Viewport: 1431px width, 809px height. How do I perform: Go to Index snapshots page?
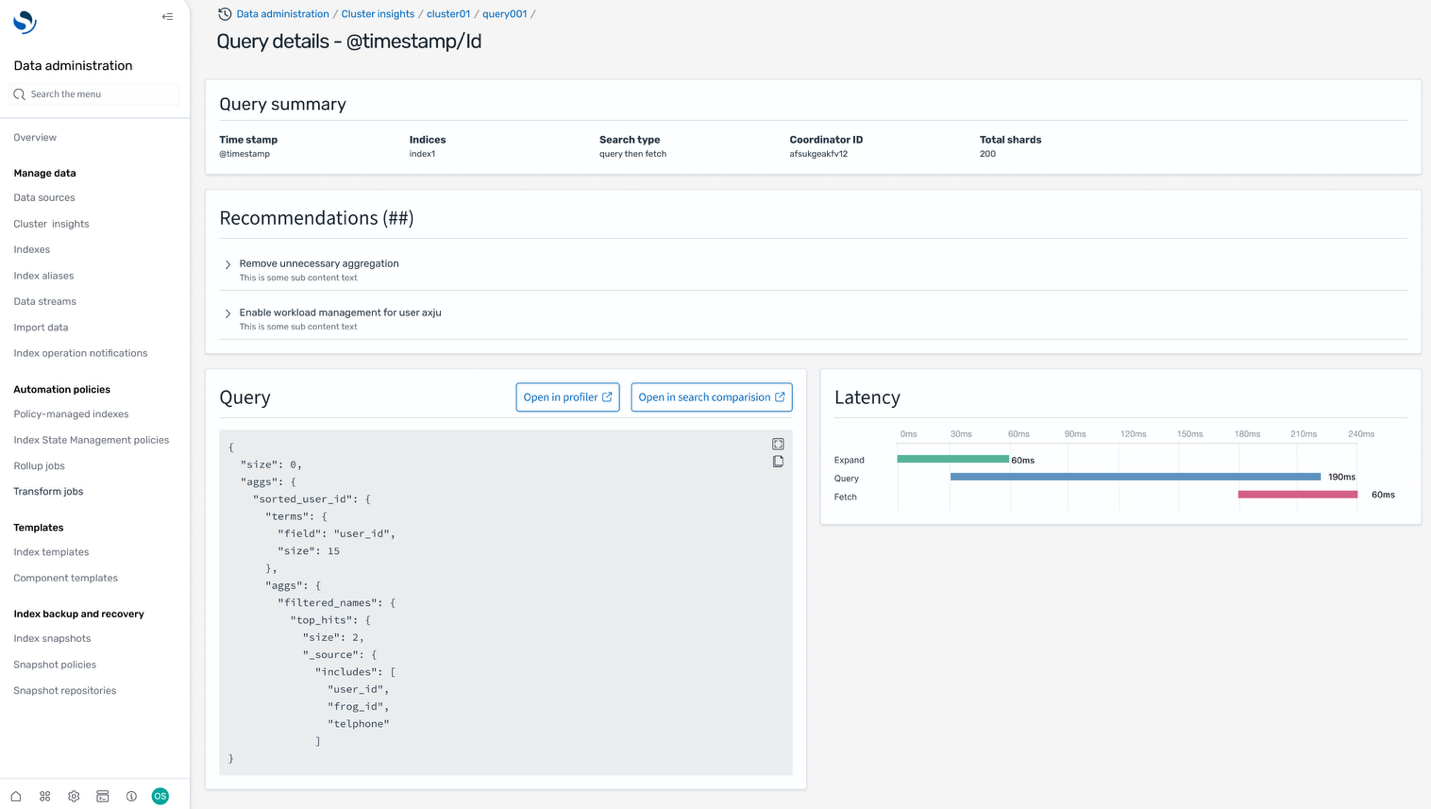pos(52,639)
